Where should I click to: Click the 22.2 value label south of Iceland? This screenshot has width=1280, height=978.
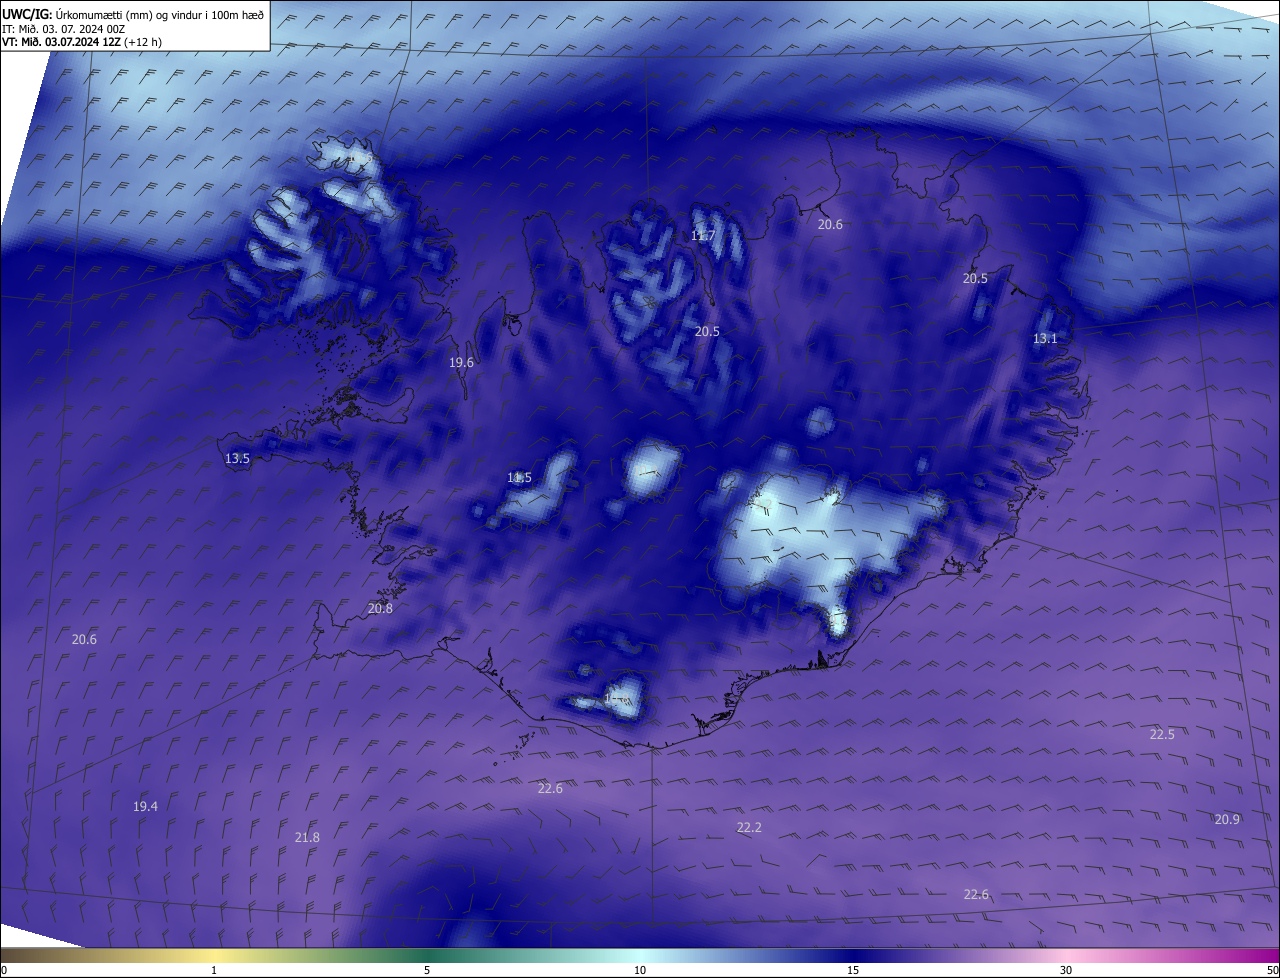(749, 828)
